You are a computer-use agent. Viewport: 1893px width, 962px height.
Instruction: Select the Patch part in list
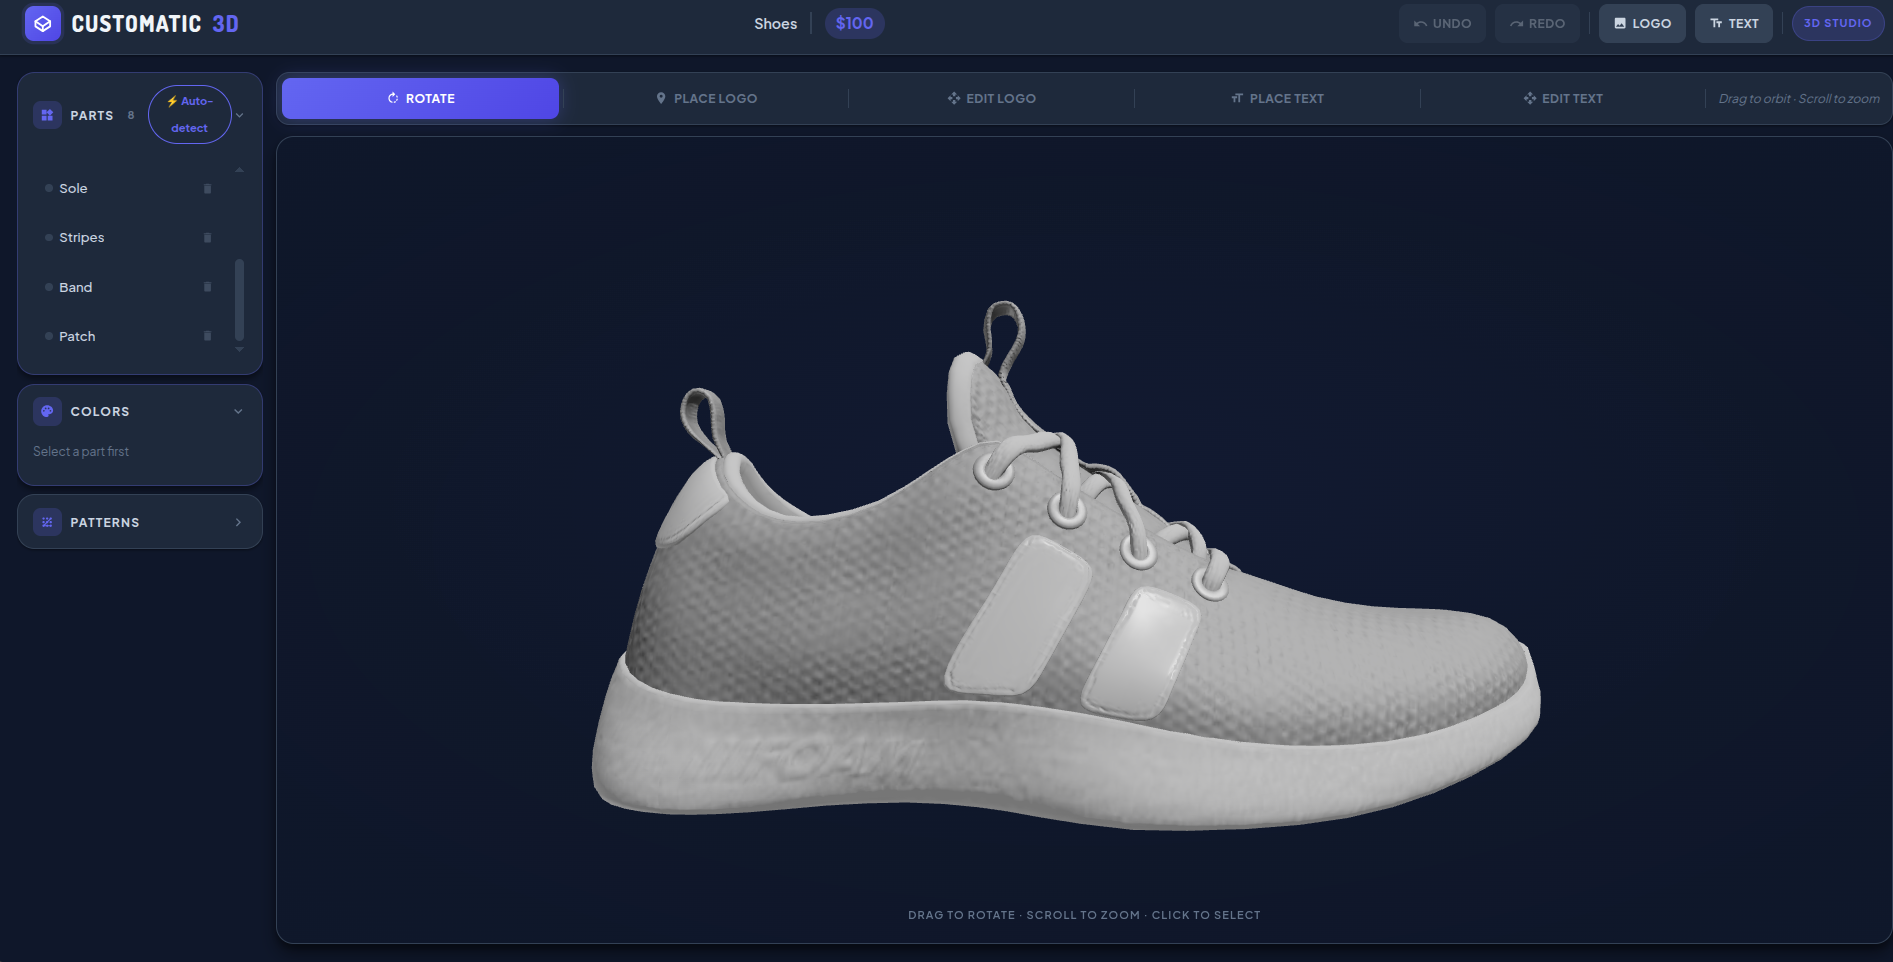[131, 336]
